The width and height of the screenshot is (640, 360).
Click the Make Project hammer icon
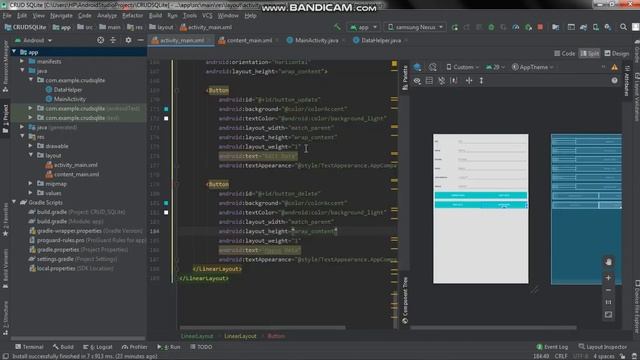[337, 27]
